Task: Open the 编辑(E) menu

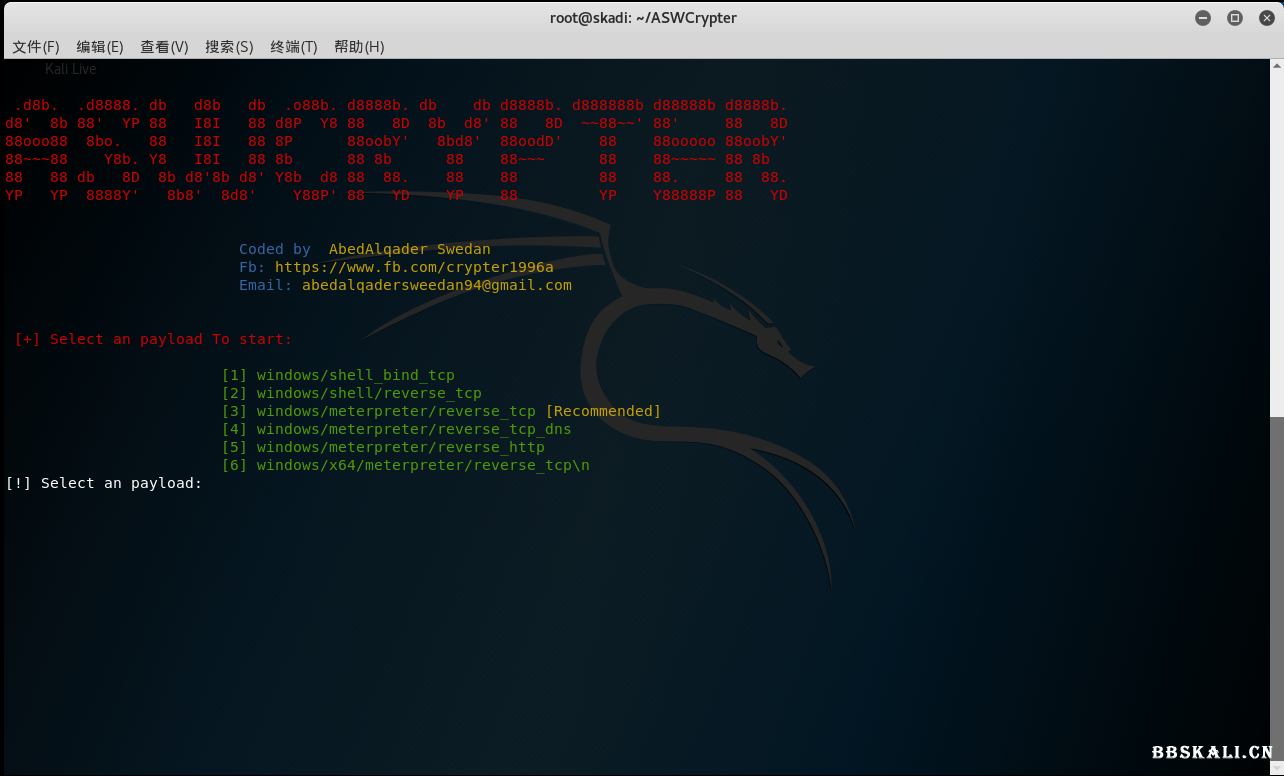Action: tap(100, 47)
